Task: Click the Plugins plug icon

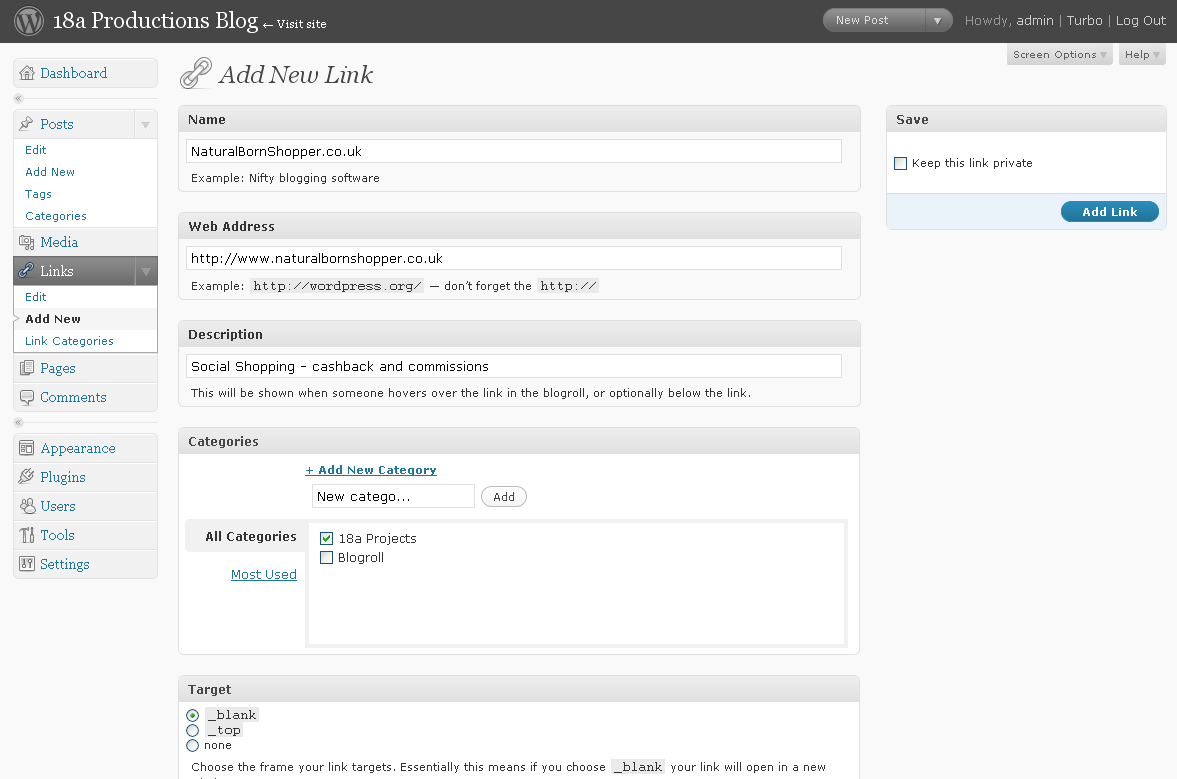Action: [27, 477]
